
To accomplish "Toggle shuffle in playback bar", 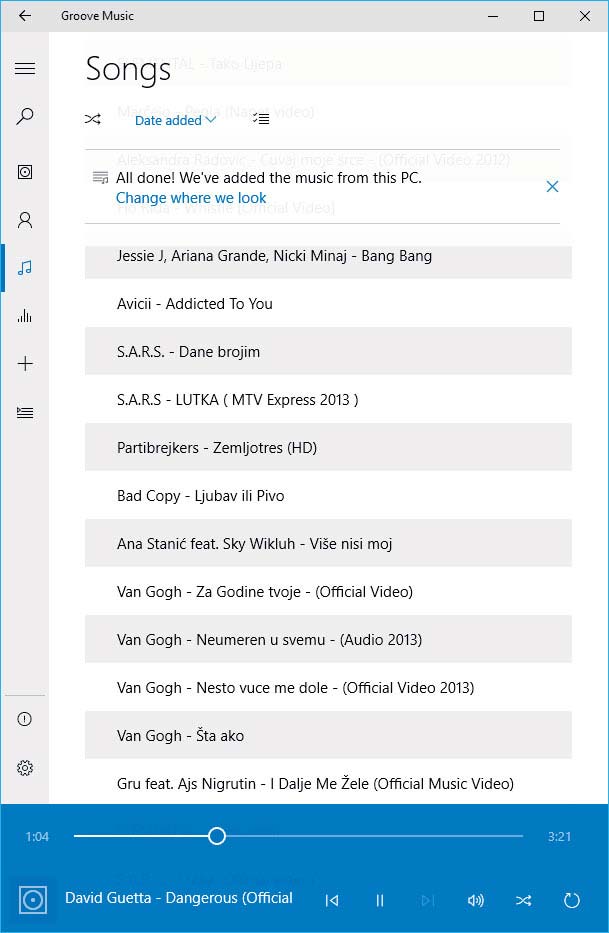I will tap(523, 900).
